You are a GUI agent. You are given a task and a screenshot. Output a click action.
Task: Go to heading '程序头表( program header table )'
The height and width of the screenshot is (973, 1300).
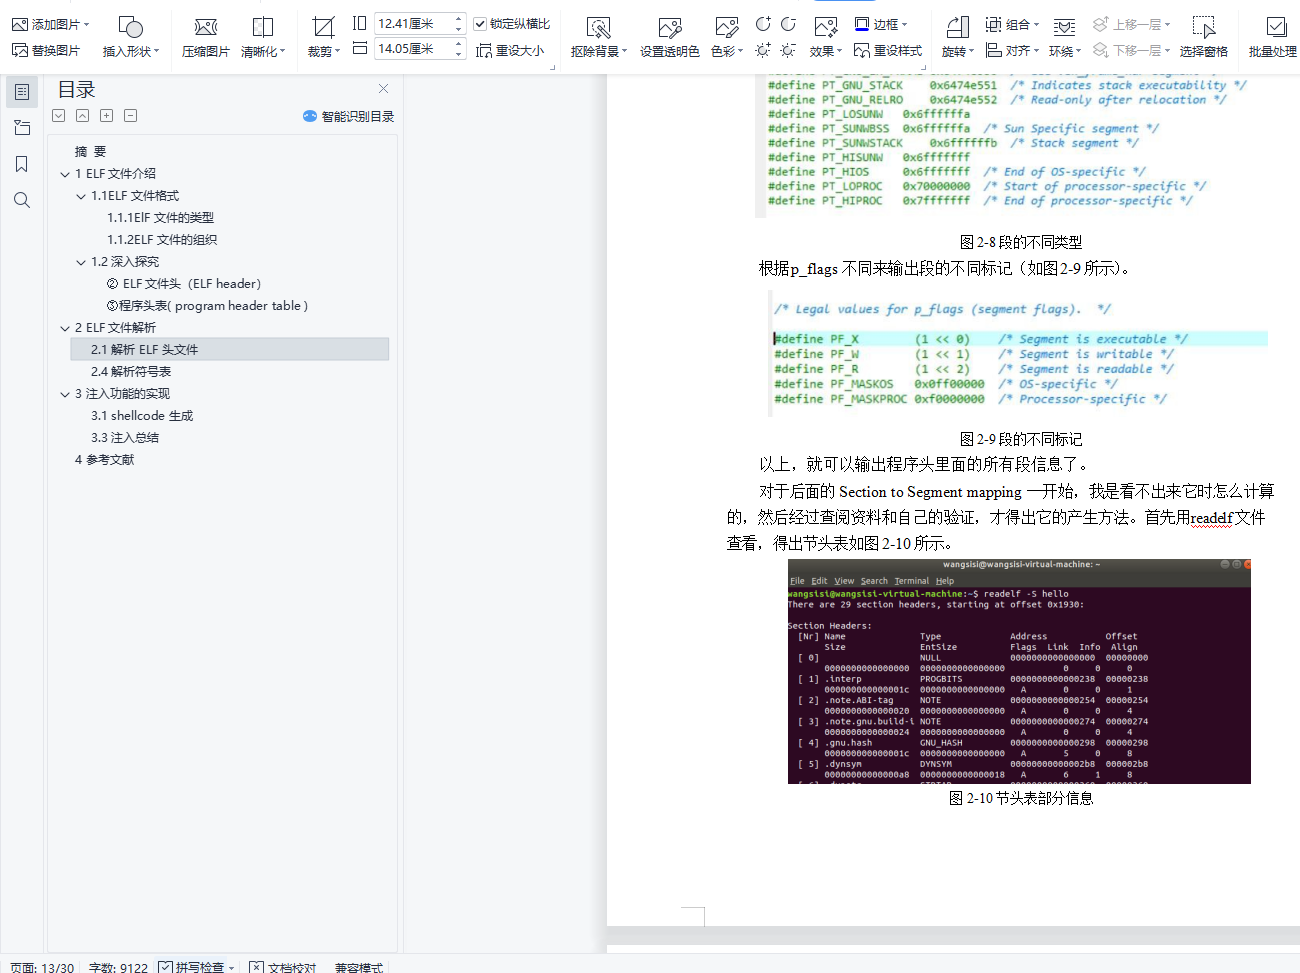[207, 306]
